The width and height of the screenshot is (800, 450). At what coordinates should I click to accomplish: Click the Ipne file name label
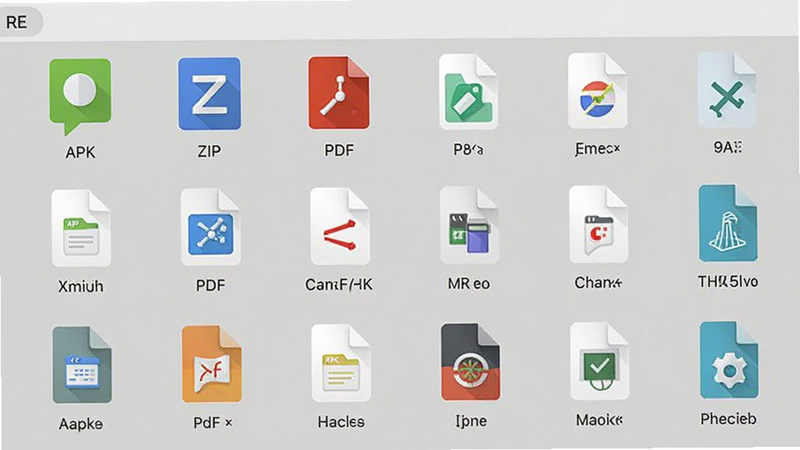470,421
